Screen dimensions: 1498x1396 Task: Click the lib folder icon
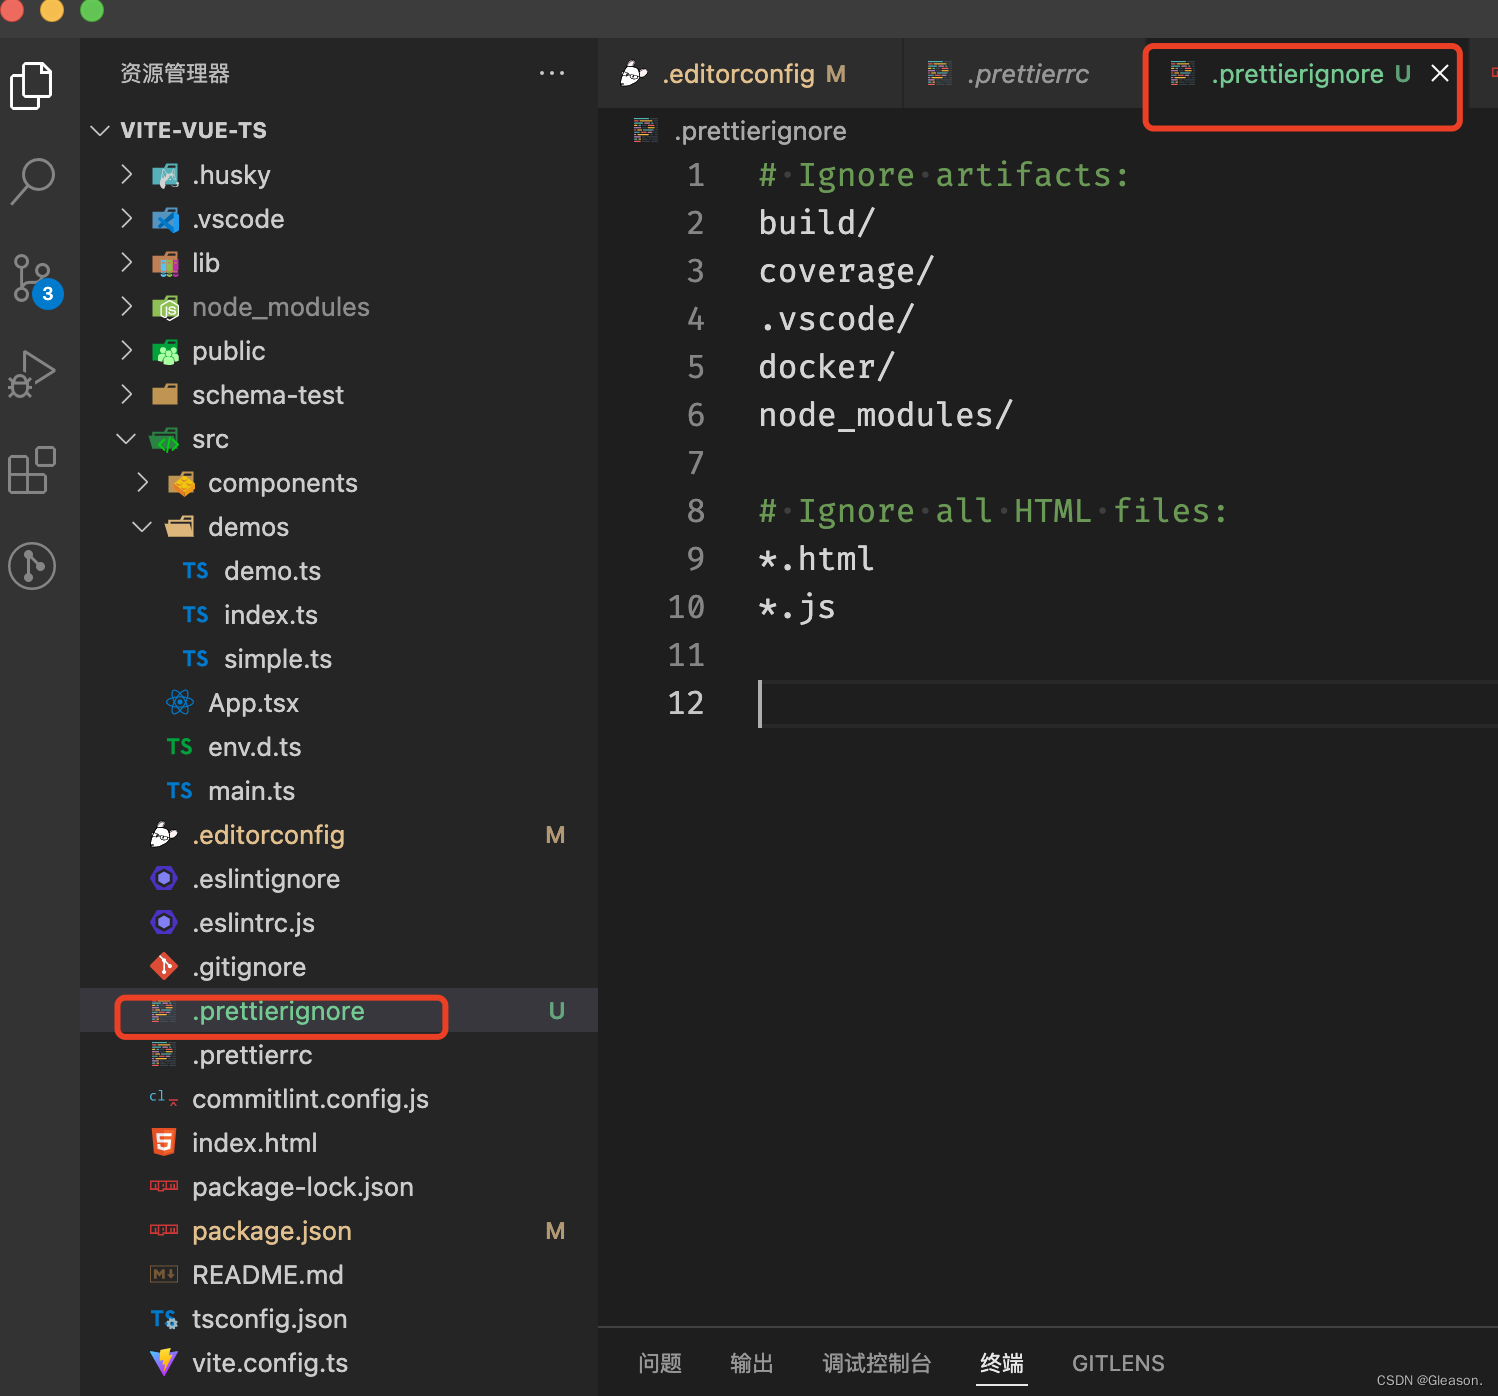(165, 263)
